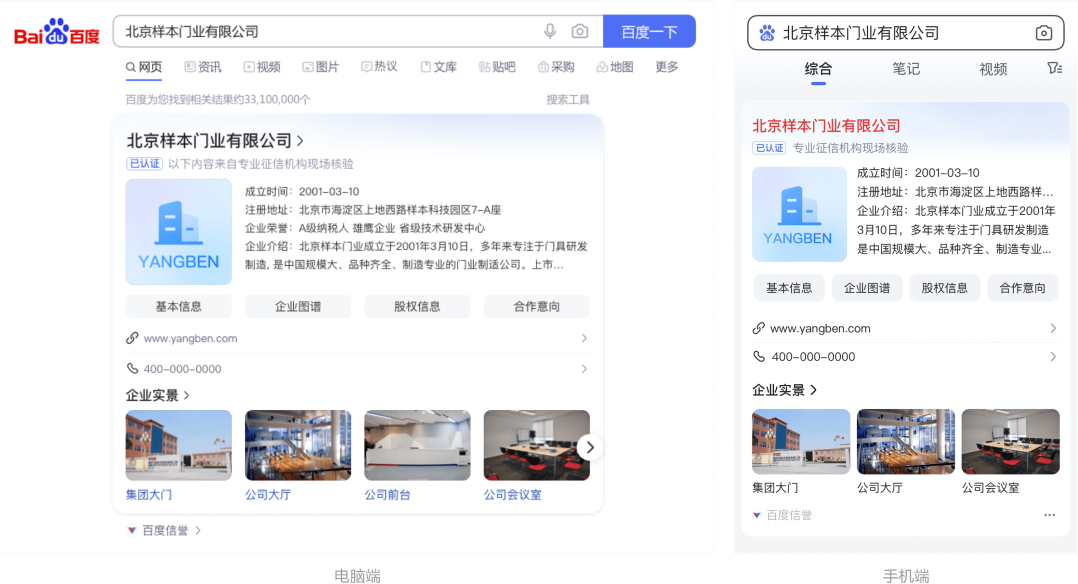The image size is (1078, 584).
Task: Click 基本信息 button on desktop card
Action: click(x=179, y=306)
